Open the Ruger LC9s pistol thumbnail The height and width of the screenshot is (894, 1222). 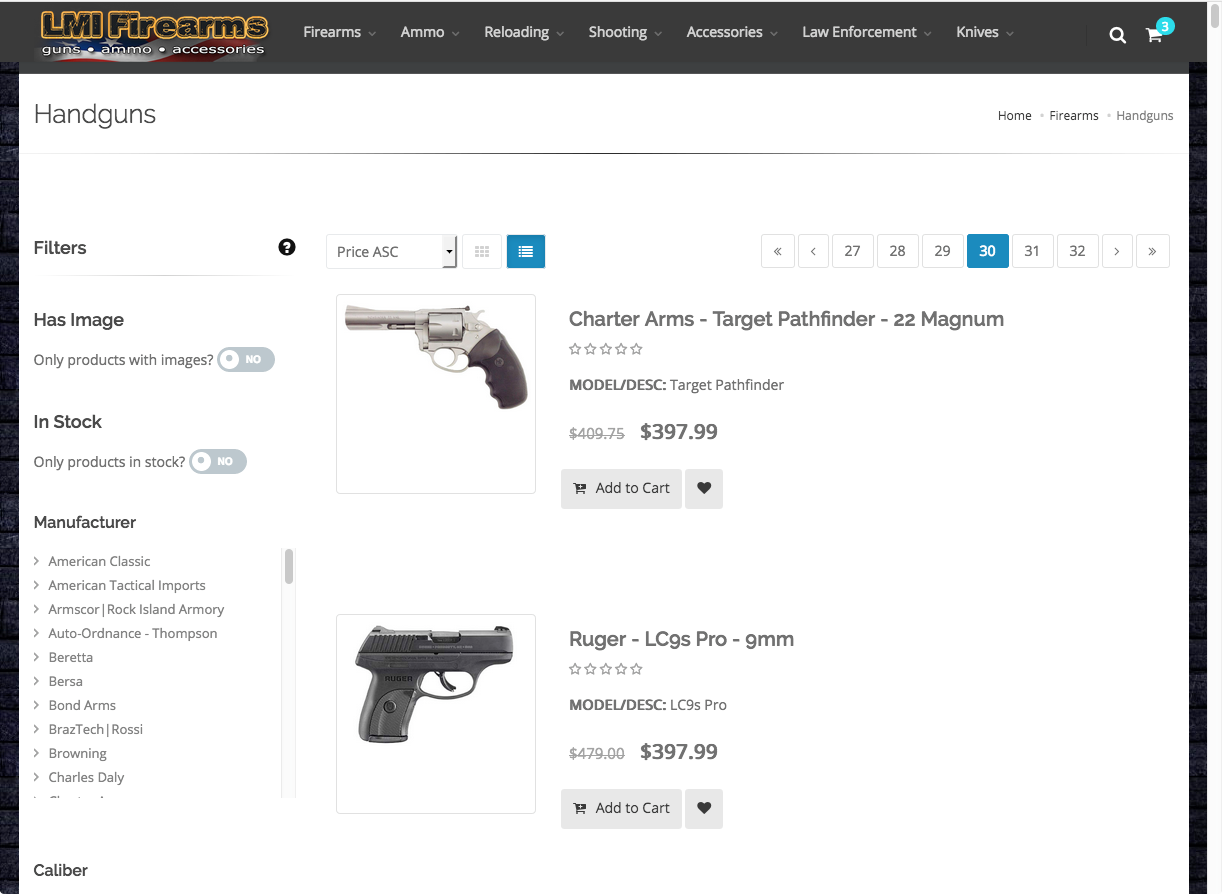coord(436,714)
